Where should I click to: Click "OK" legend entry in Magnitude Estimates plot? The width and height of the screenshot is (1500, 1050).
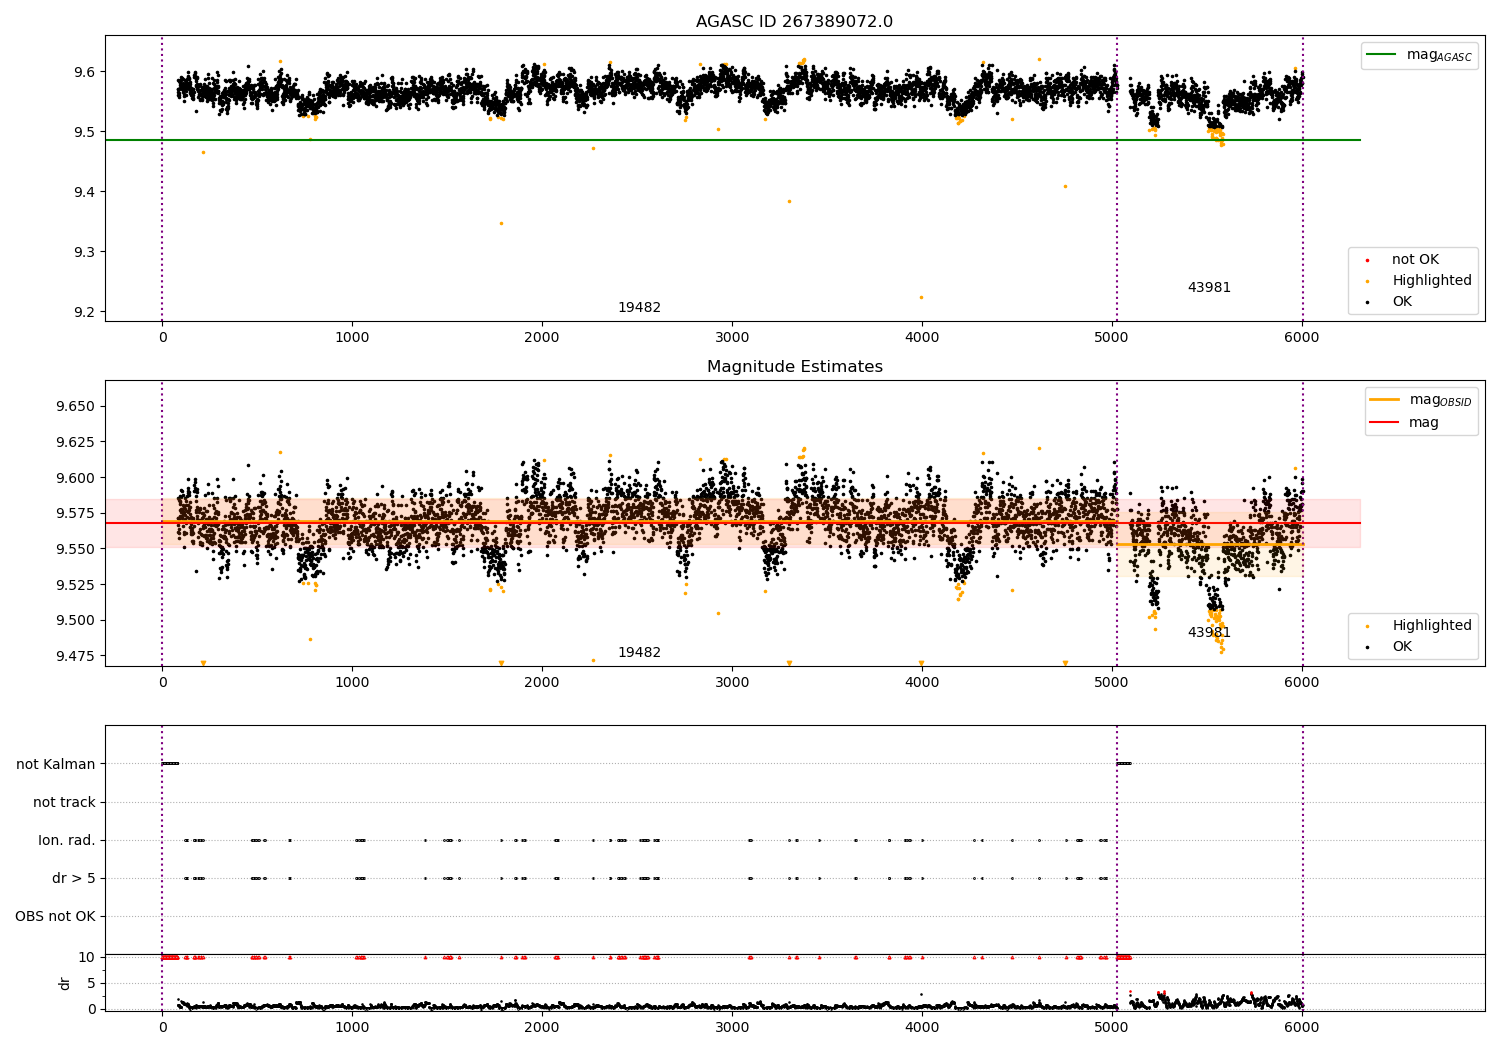(x=1402, y=647)
